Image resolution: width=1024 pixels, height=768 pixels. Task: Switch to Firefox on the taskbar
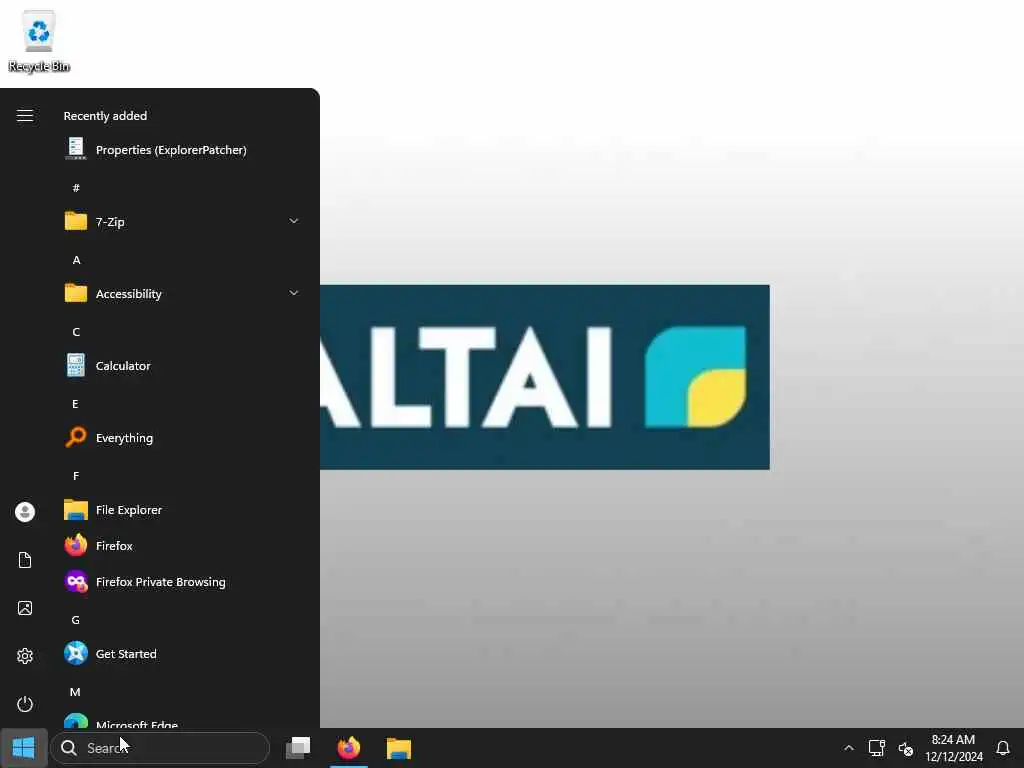click(349, 748)
